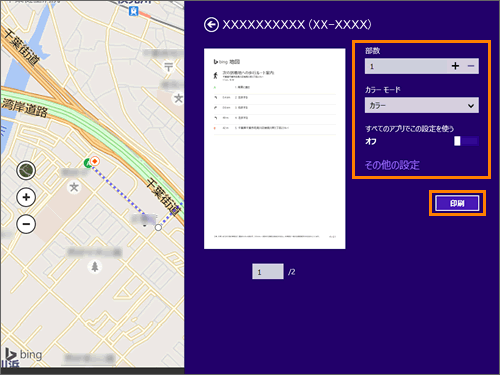Viewport: 500px width, 375px height.
Task: Zoom in the map with plus icon
Action: [26, 197]
